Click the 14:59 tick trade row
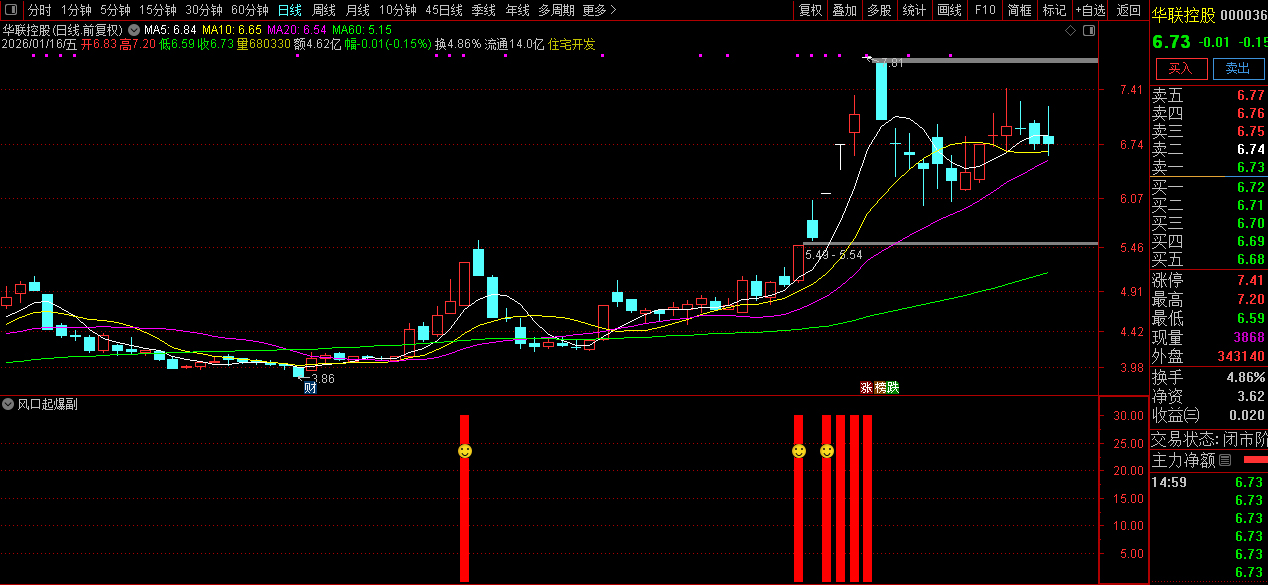The width and height of the screenshot is (1268, 585). pyautogui.click(x=1208, y=482)
